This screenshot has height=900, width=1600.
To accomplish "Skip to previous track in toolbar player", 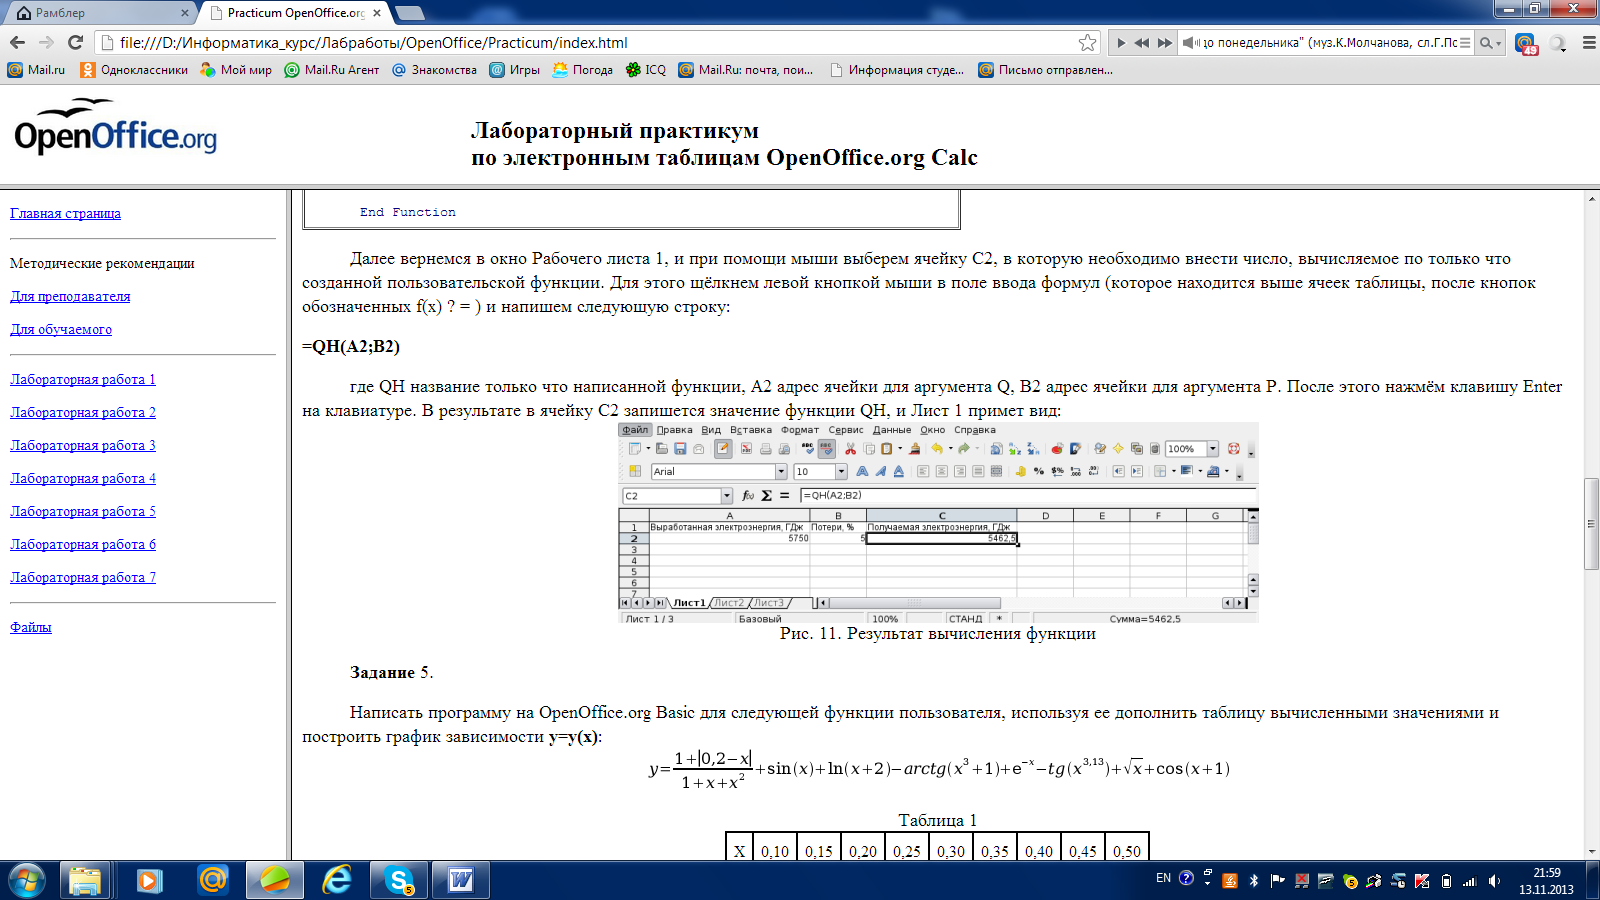I will click(1142, 43).
